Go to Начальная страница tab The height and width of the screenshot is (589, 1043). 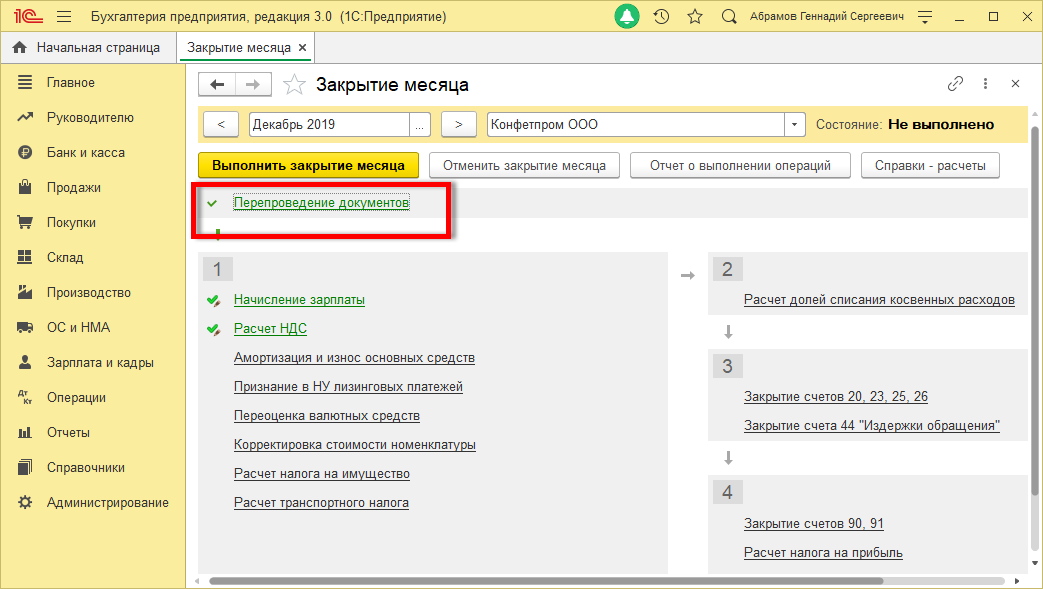pos(86,48)
